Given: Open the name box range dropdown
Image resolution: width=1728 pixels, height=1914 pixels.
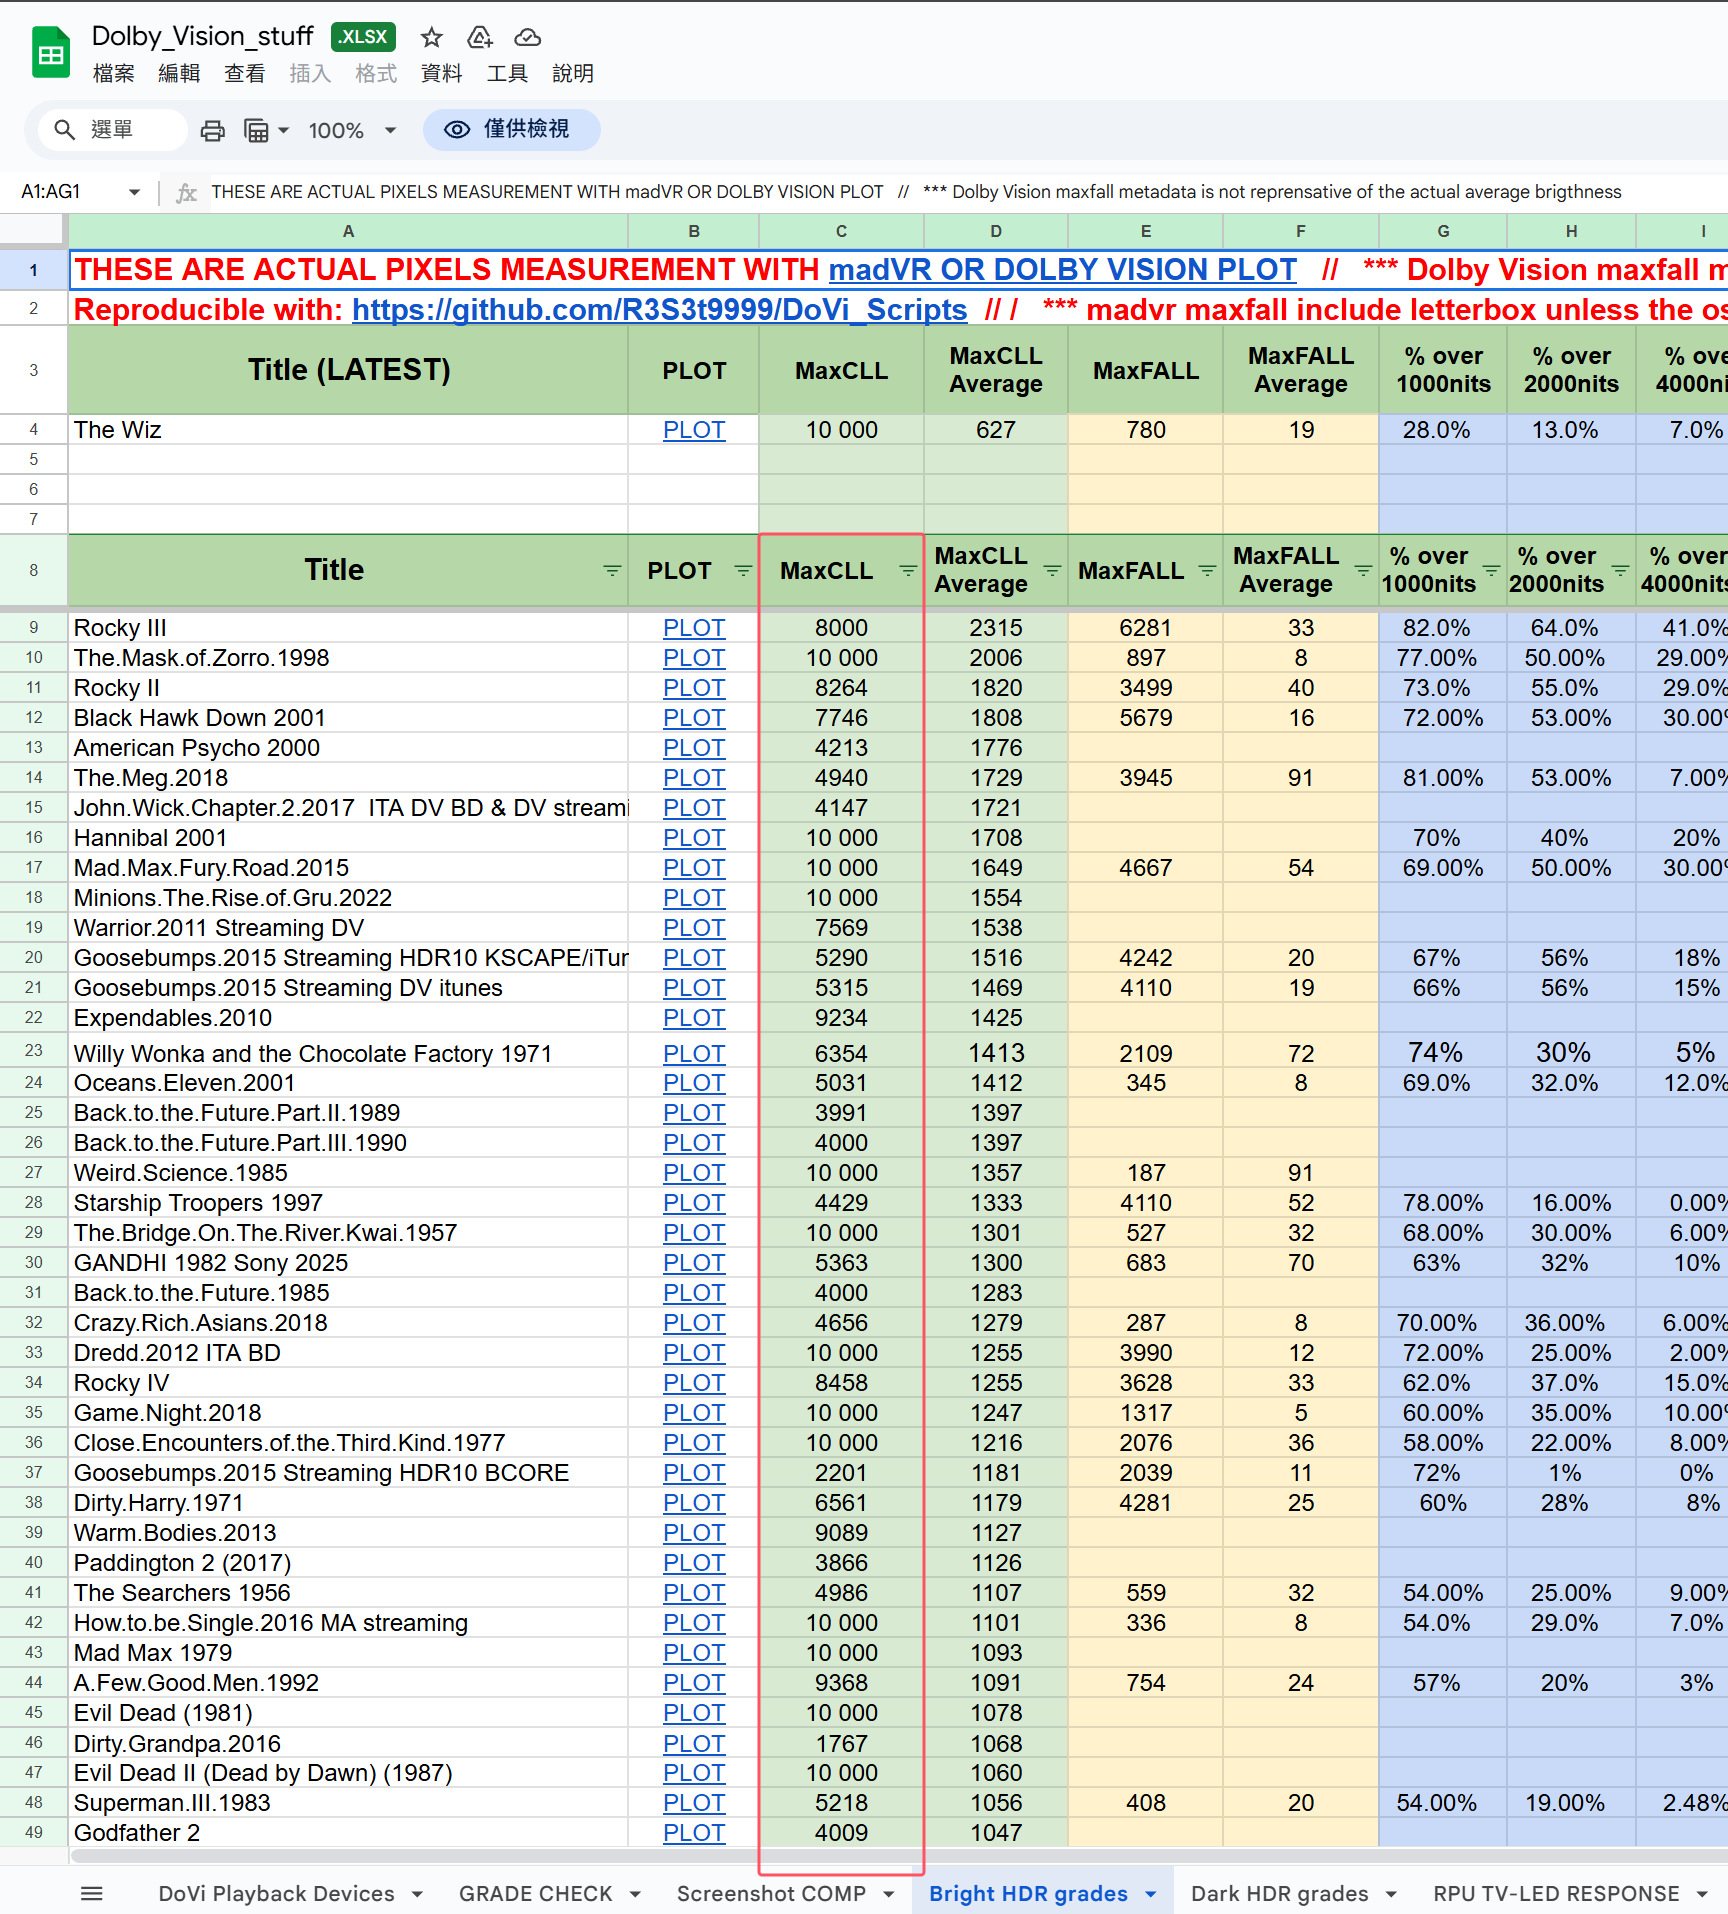Looking at the screenshot, I should point(134,192).
